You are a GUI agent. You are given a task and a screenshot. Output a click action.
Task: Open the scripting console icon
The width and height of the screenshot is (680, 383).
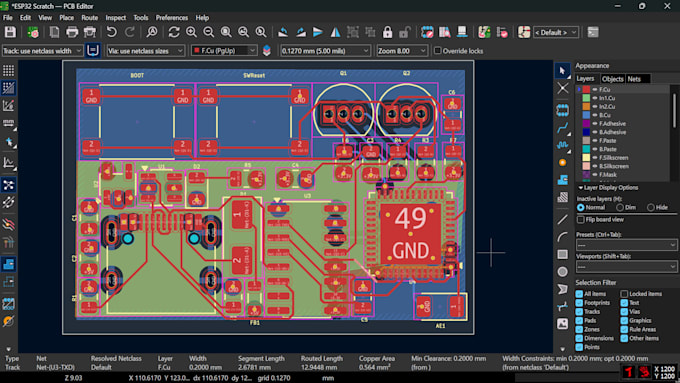point(593,32)
